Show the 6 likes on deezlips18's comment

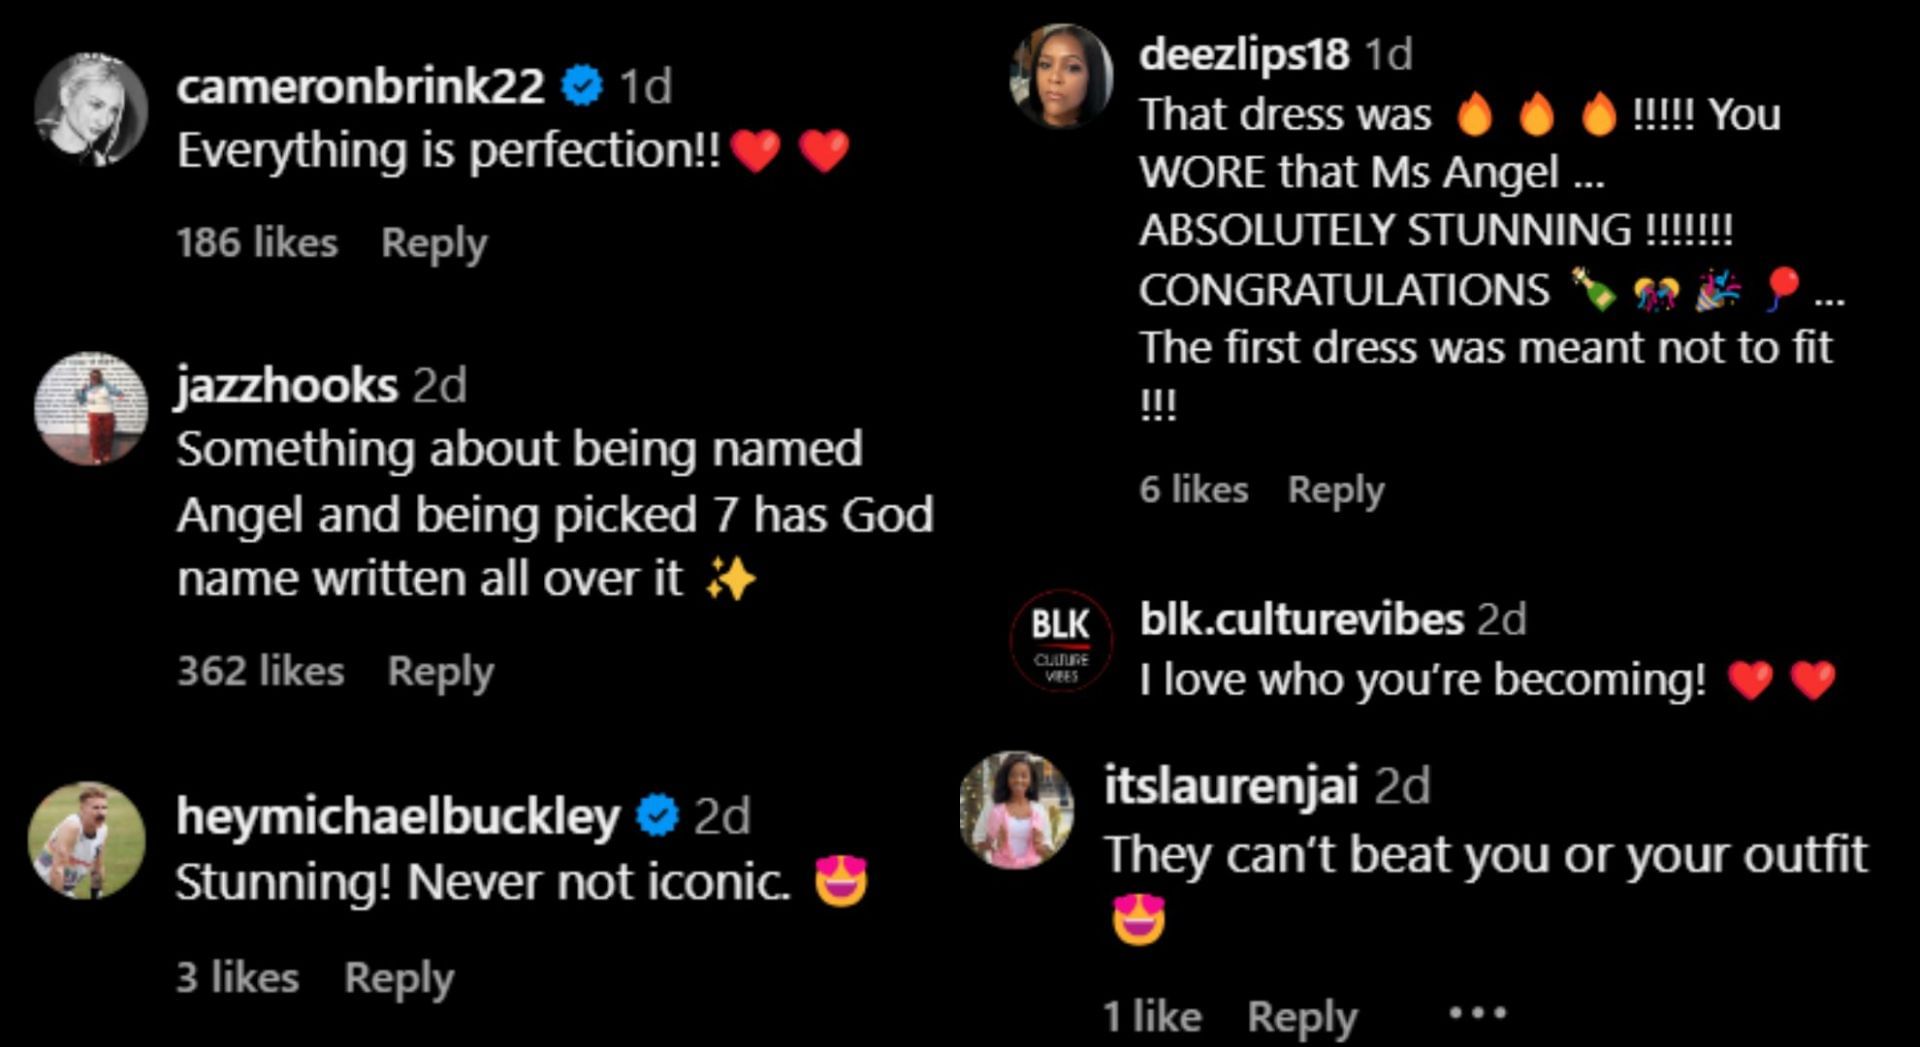point(1193,489)
